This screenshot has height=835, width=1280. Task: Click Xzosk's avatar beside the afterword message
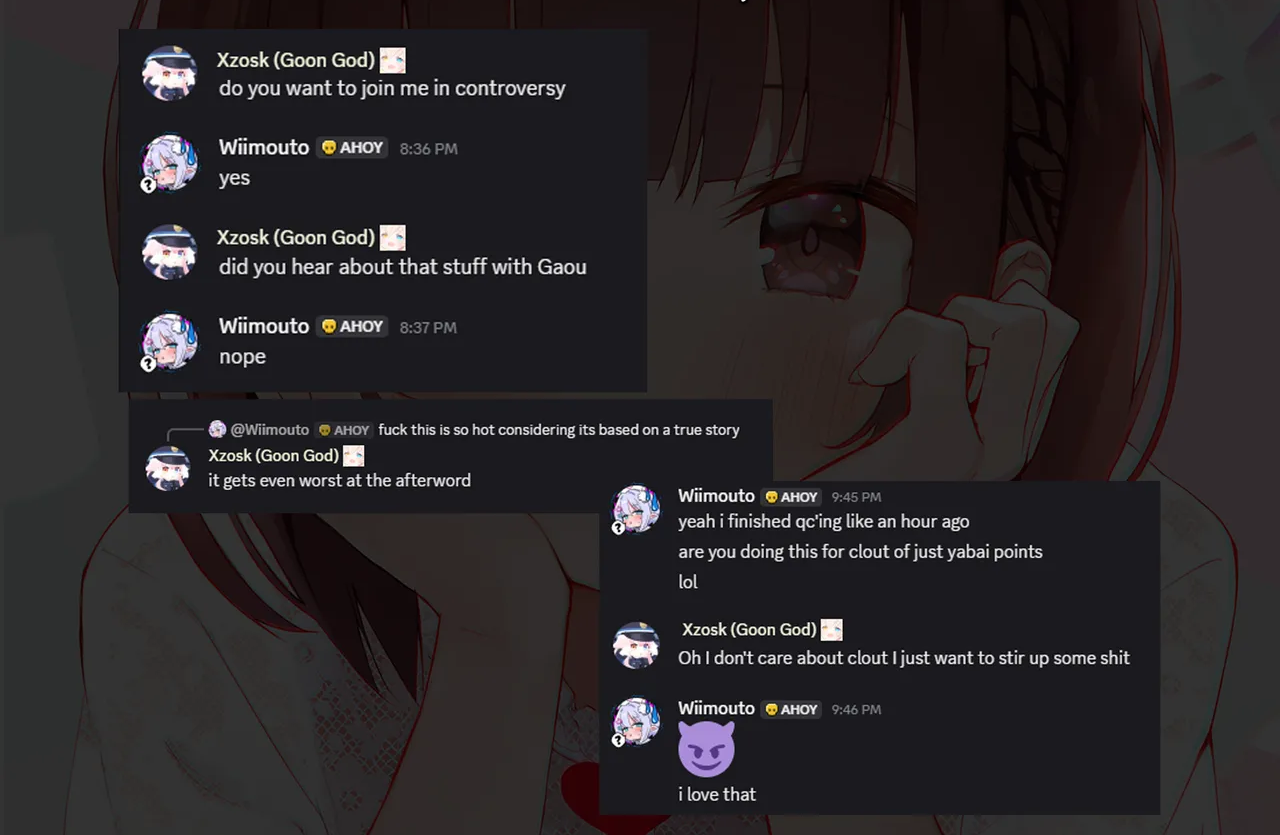(x=167, y=468)
